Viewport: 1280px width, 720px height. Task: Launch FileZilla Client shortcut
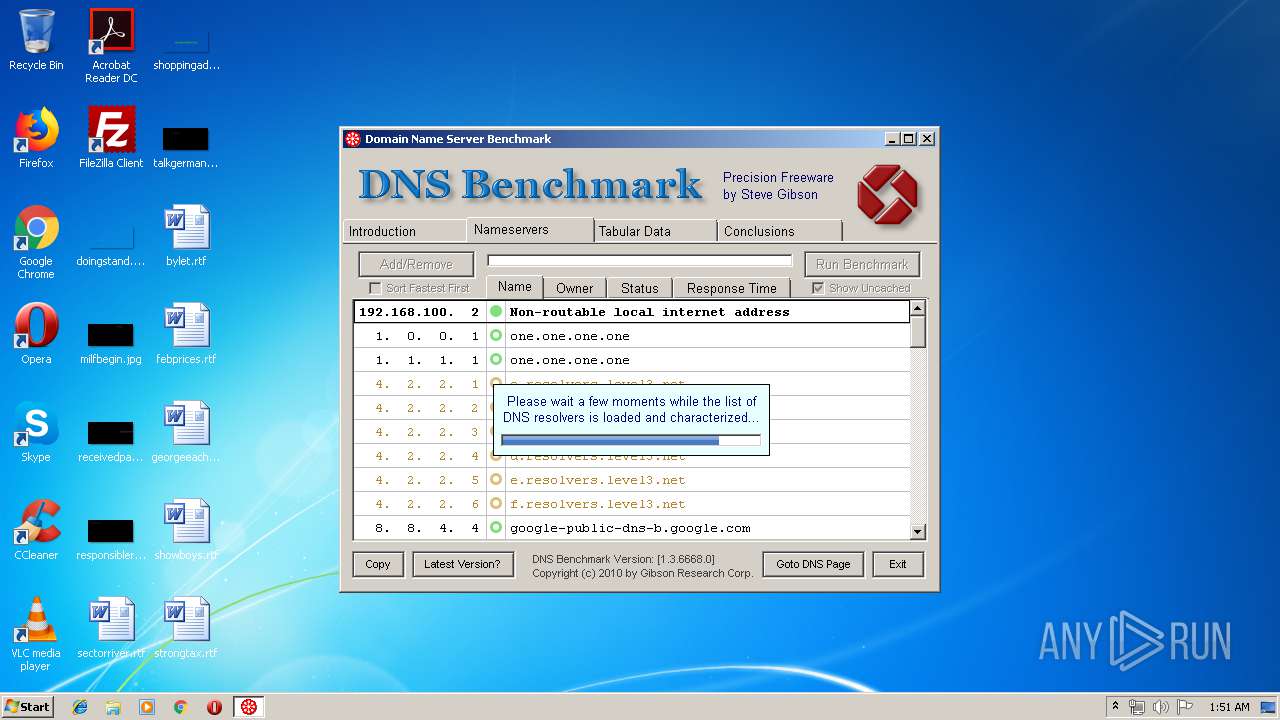[x=111, y=138]
